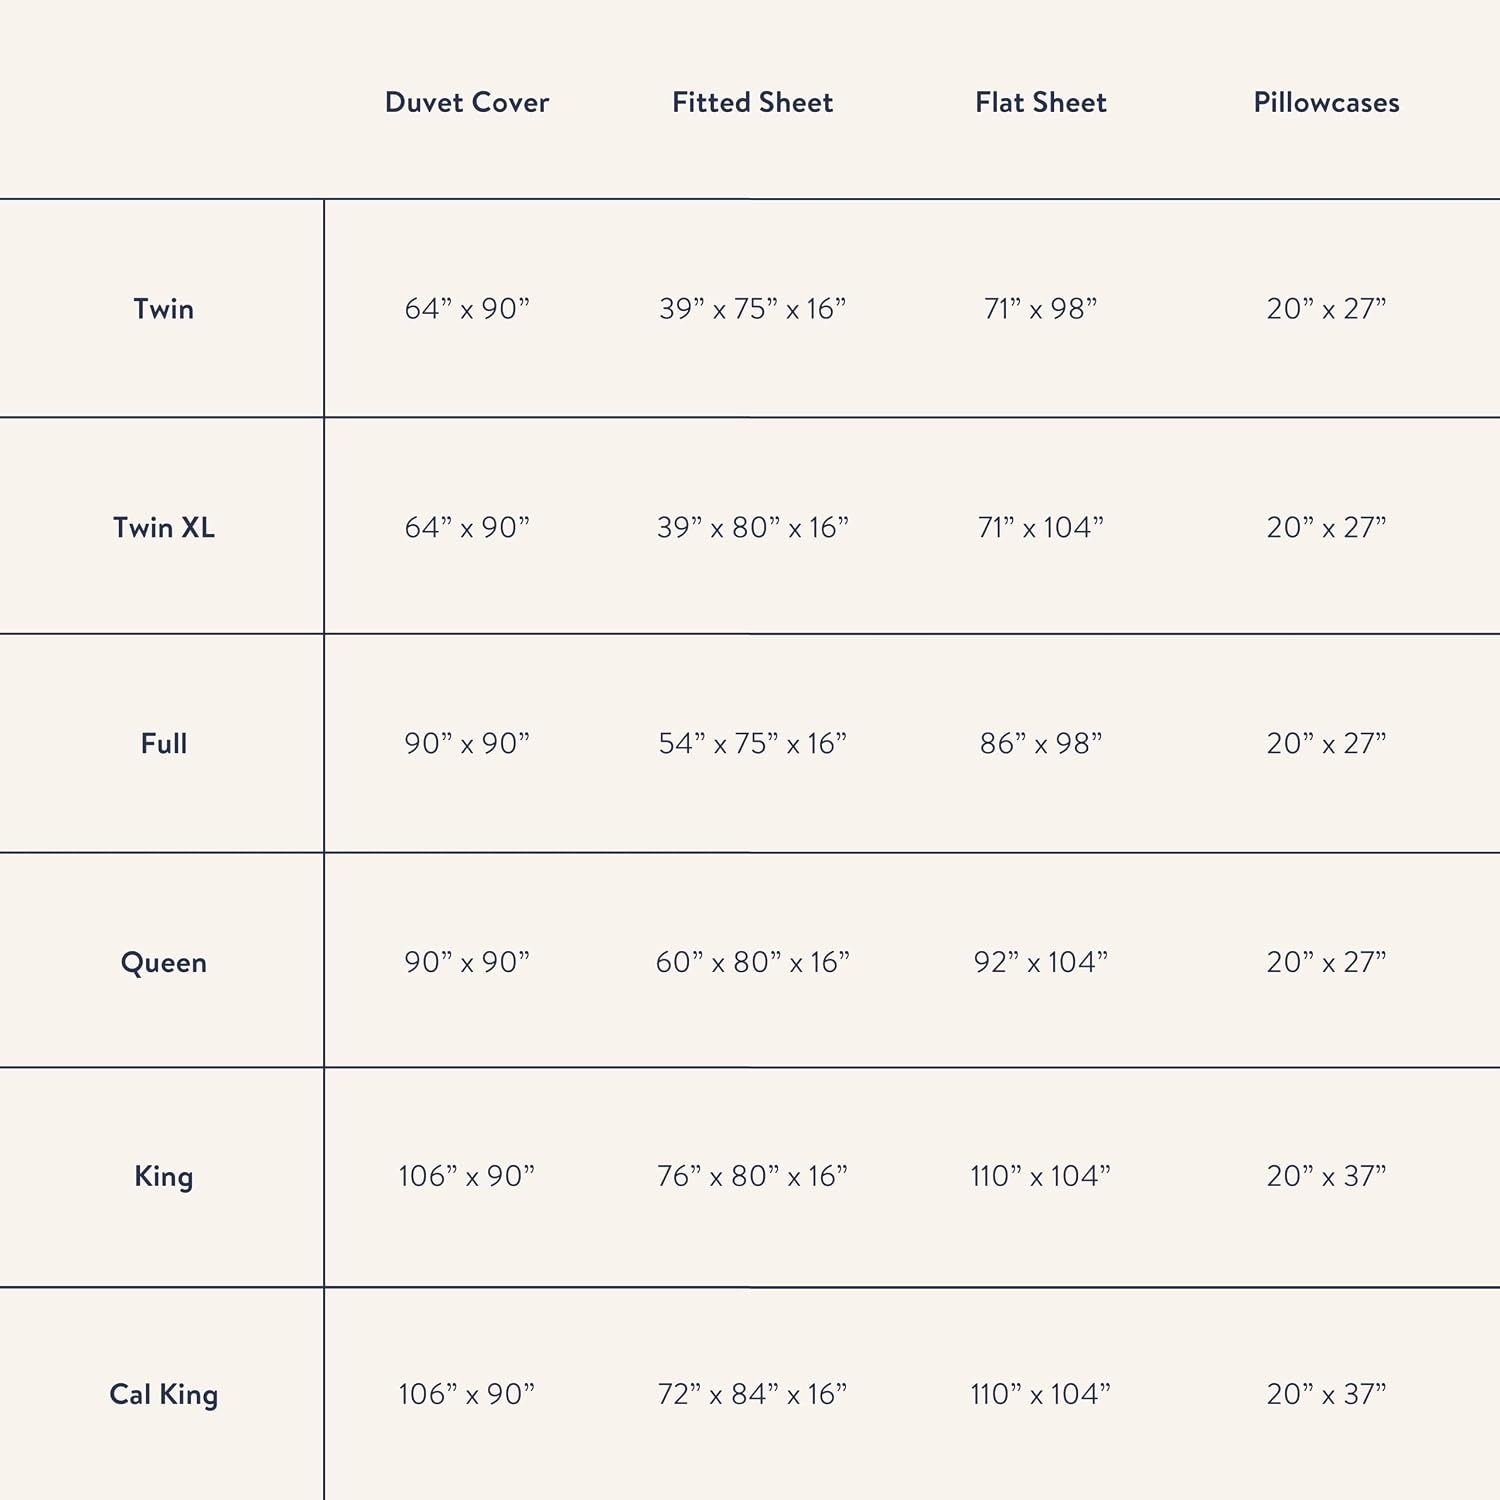Select the Queen row label
The height and width of the screenshot is (1500, 1500).
164,962
